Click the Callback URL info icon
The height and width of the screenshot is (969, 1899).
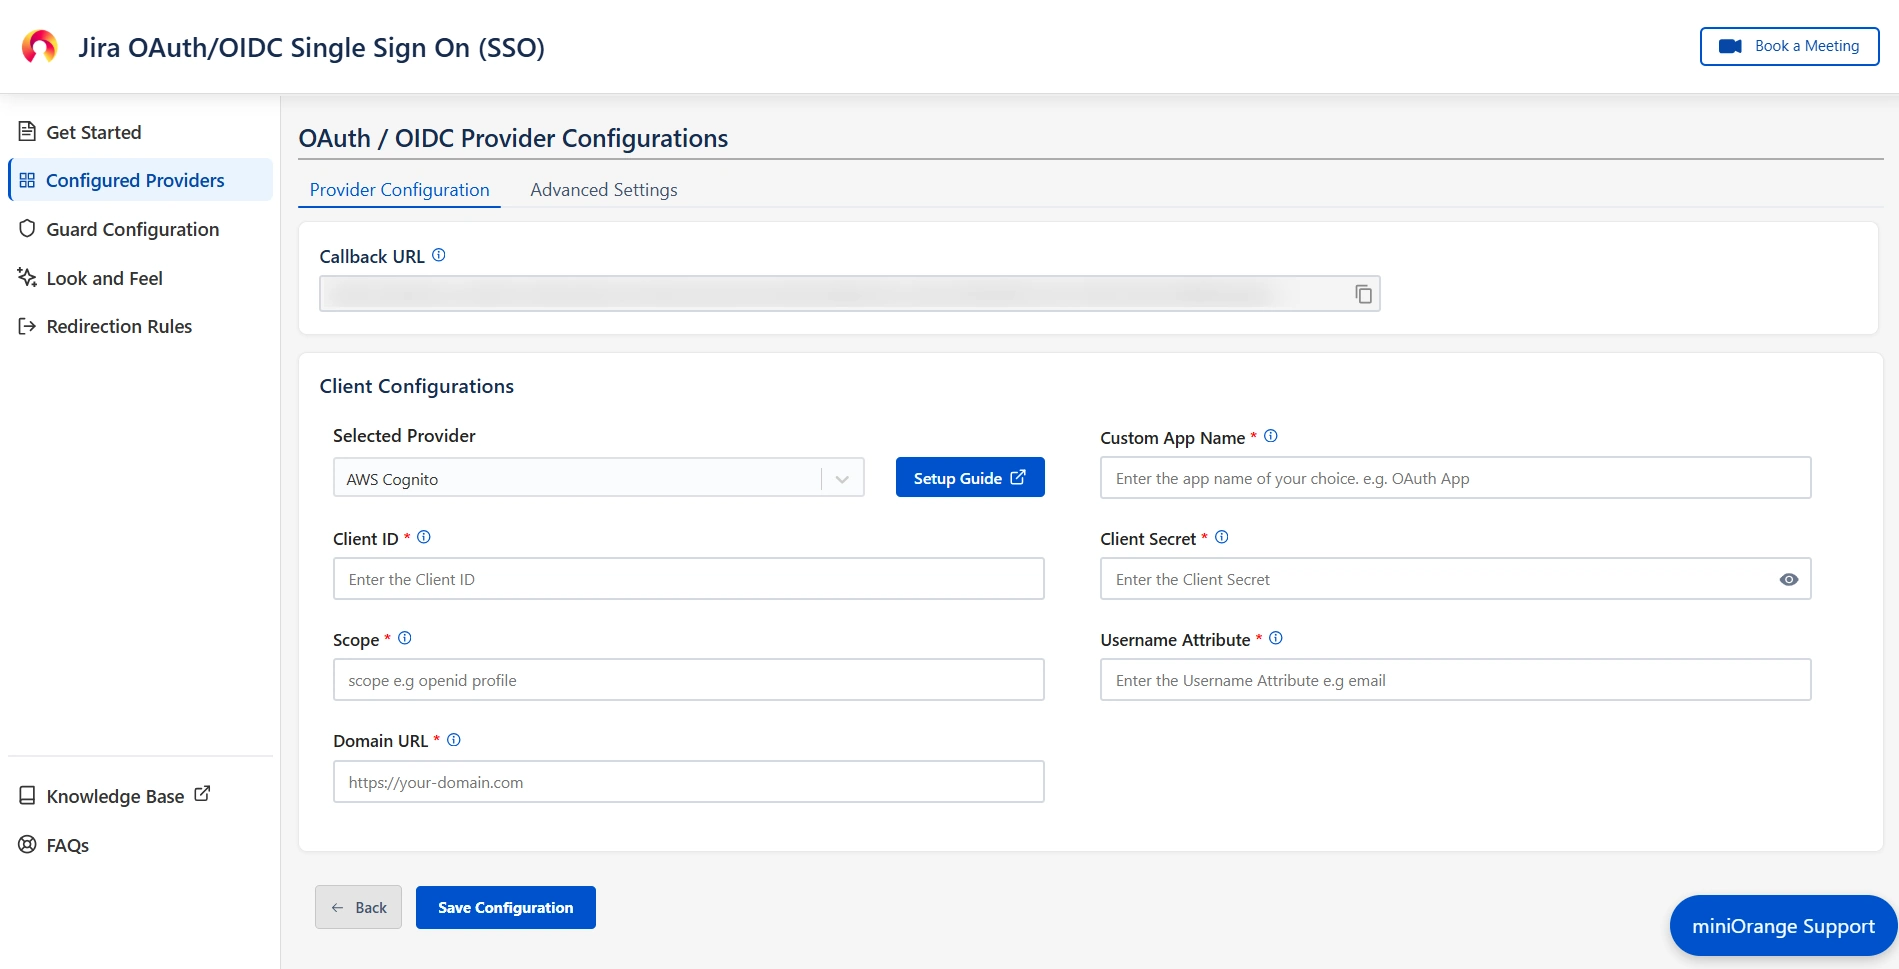coord(438,255)
